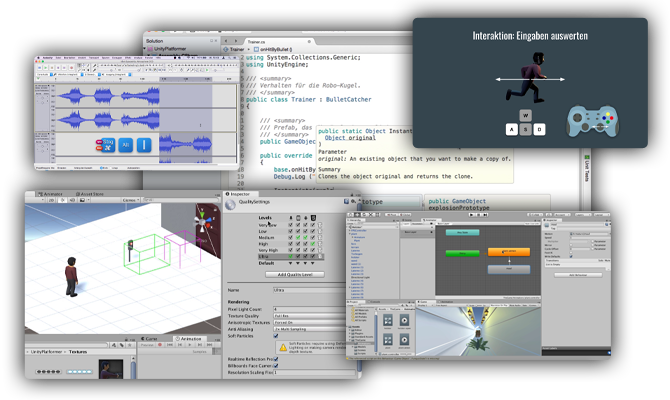
Task: Delete the Very Low quality level via trash icon
Action: [x=320, y=225]
